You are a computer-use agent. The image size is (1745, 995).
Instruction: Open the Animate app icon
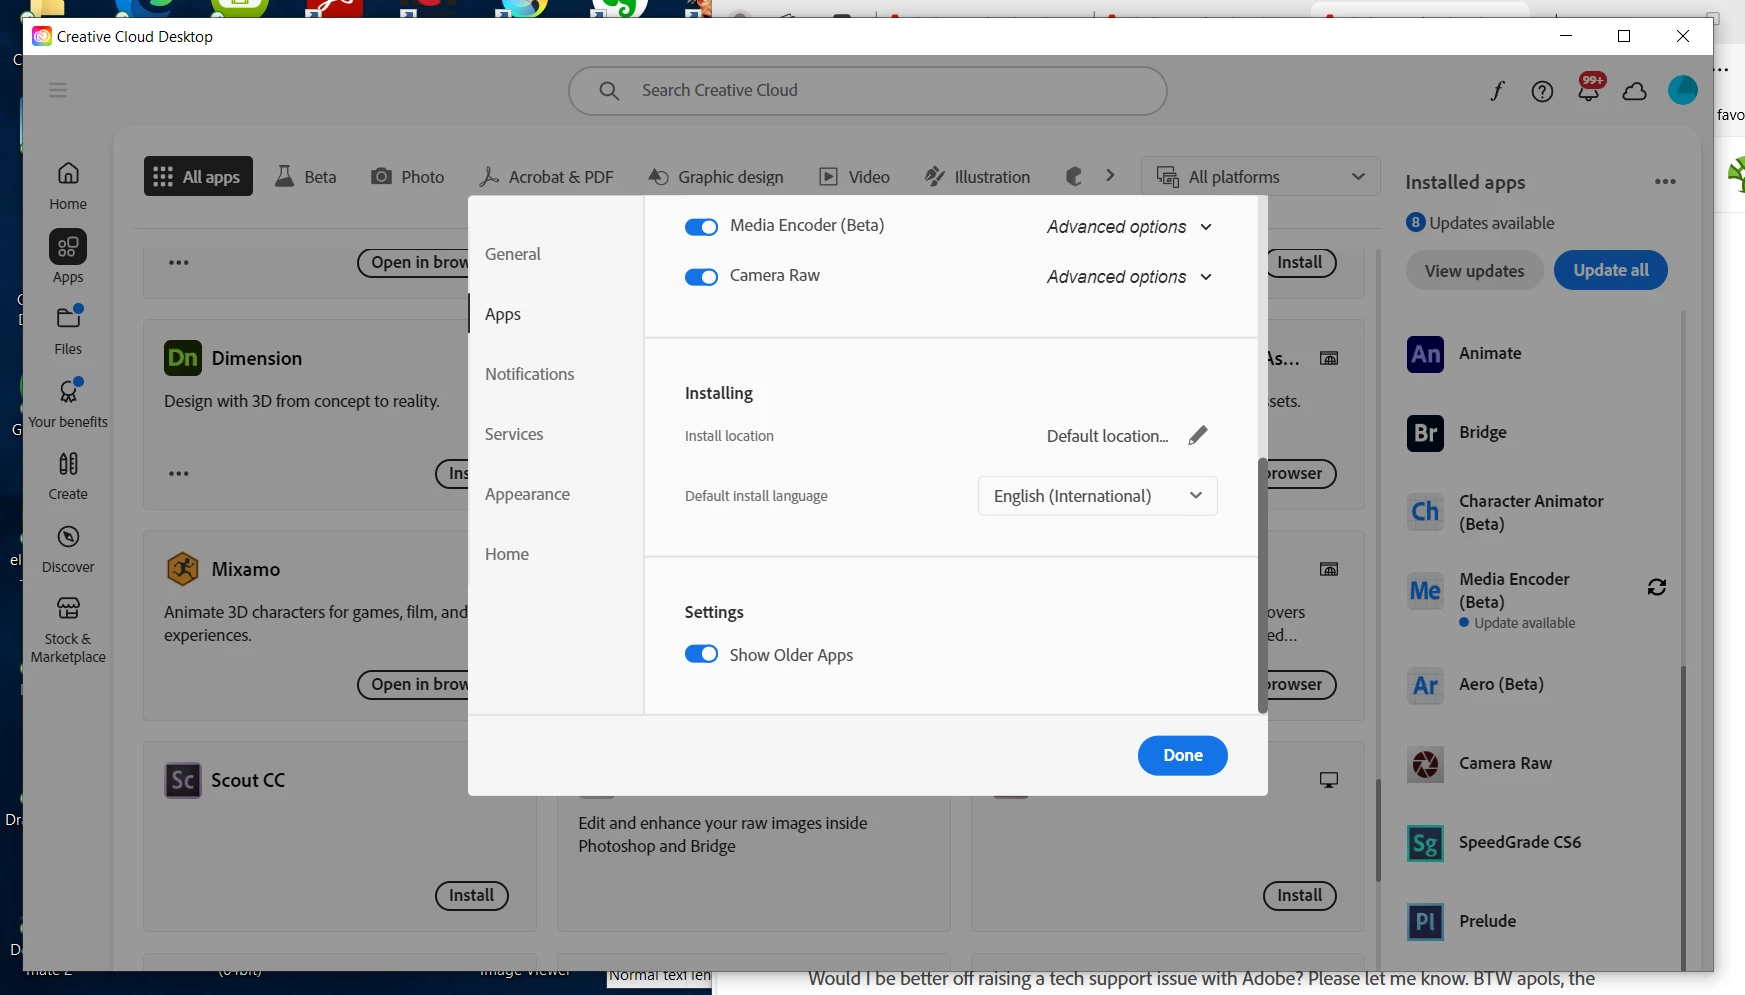click(1425, 354)
